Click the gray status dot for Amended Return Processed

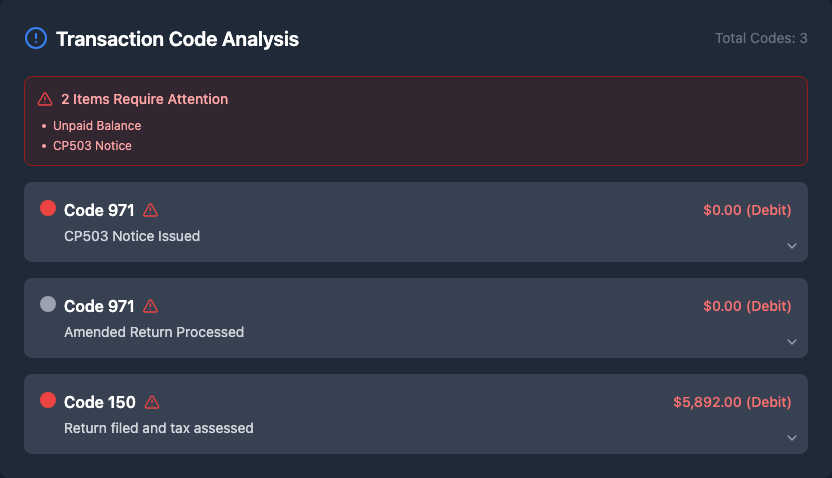[x=48, y=305]
